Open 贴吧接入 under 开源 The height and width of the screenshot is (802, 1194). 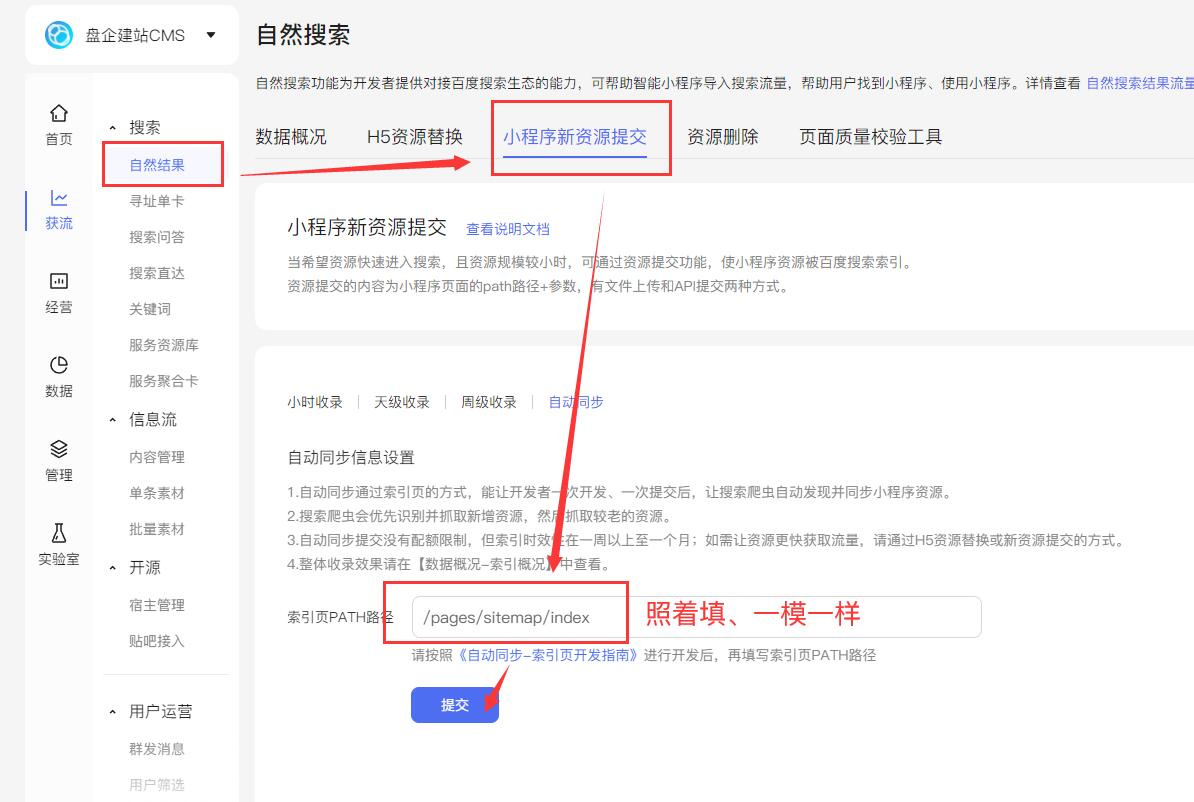coord(157,641)
